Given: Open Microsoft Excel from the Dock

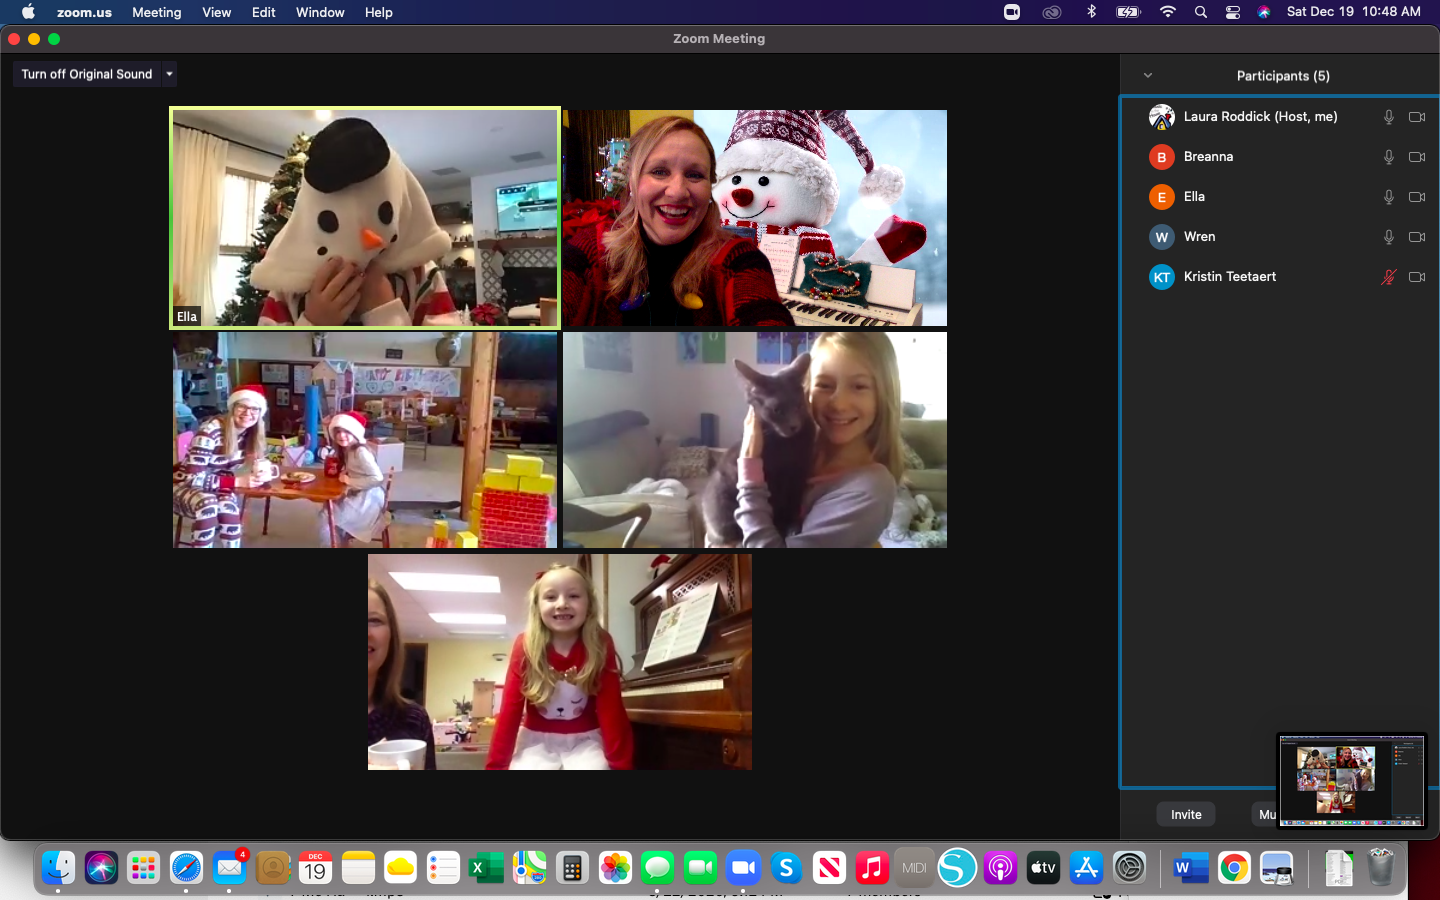Looking at the screenshot, I should tap(486, 868).
